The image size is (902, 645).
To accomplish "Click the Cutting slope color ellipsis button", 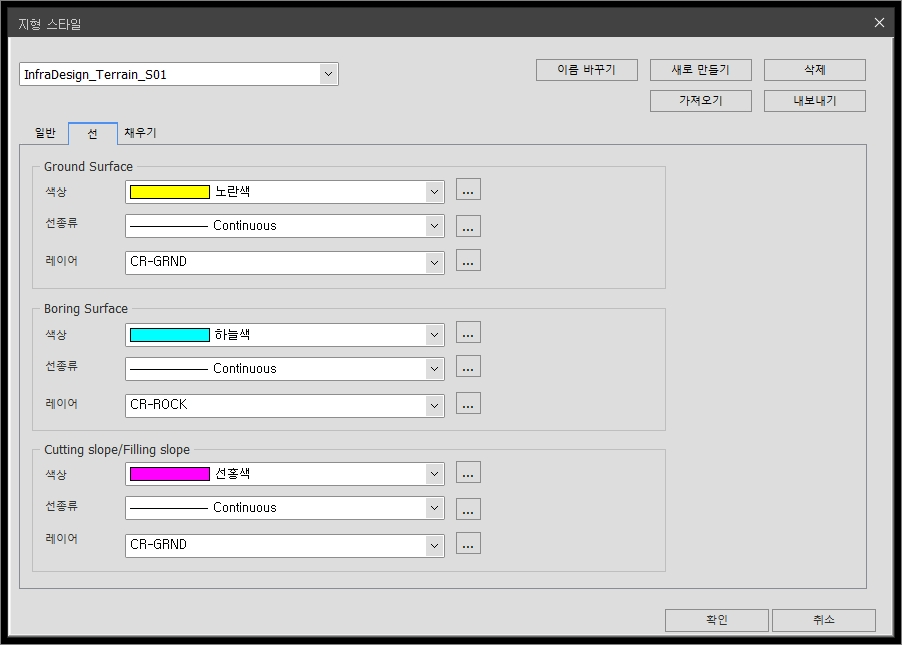I will coord(468,472).
